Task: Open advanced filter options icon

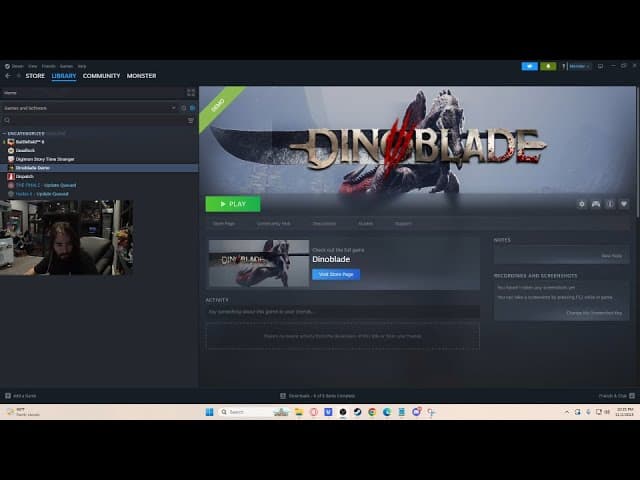Action: (191, 120)
